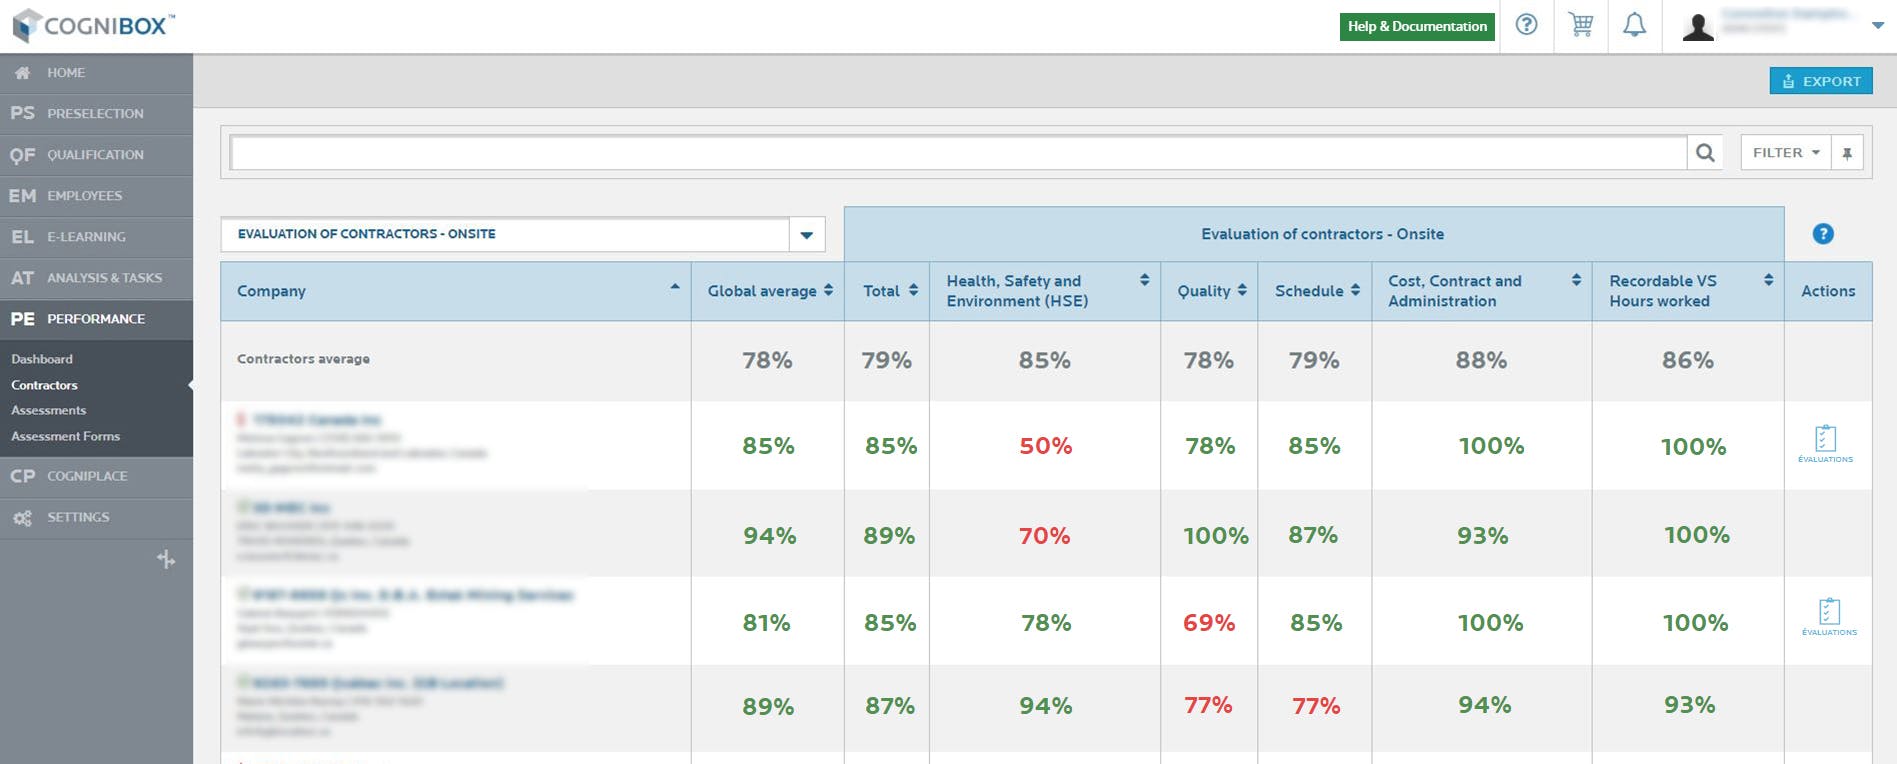Click the search magnifier icon

pyautogui.click(x=1705, y=153)
